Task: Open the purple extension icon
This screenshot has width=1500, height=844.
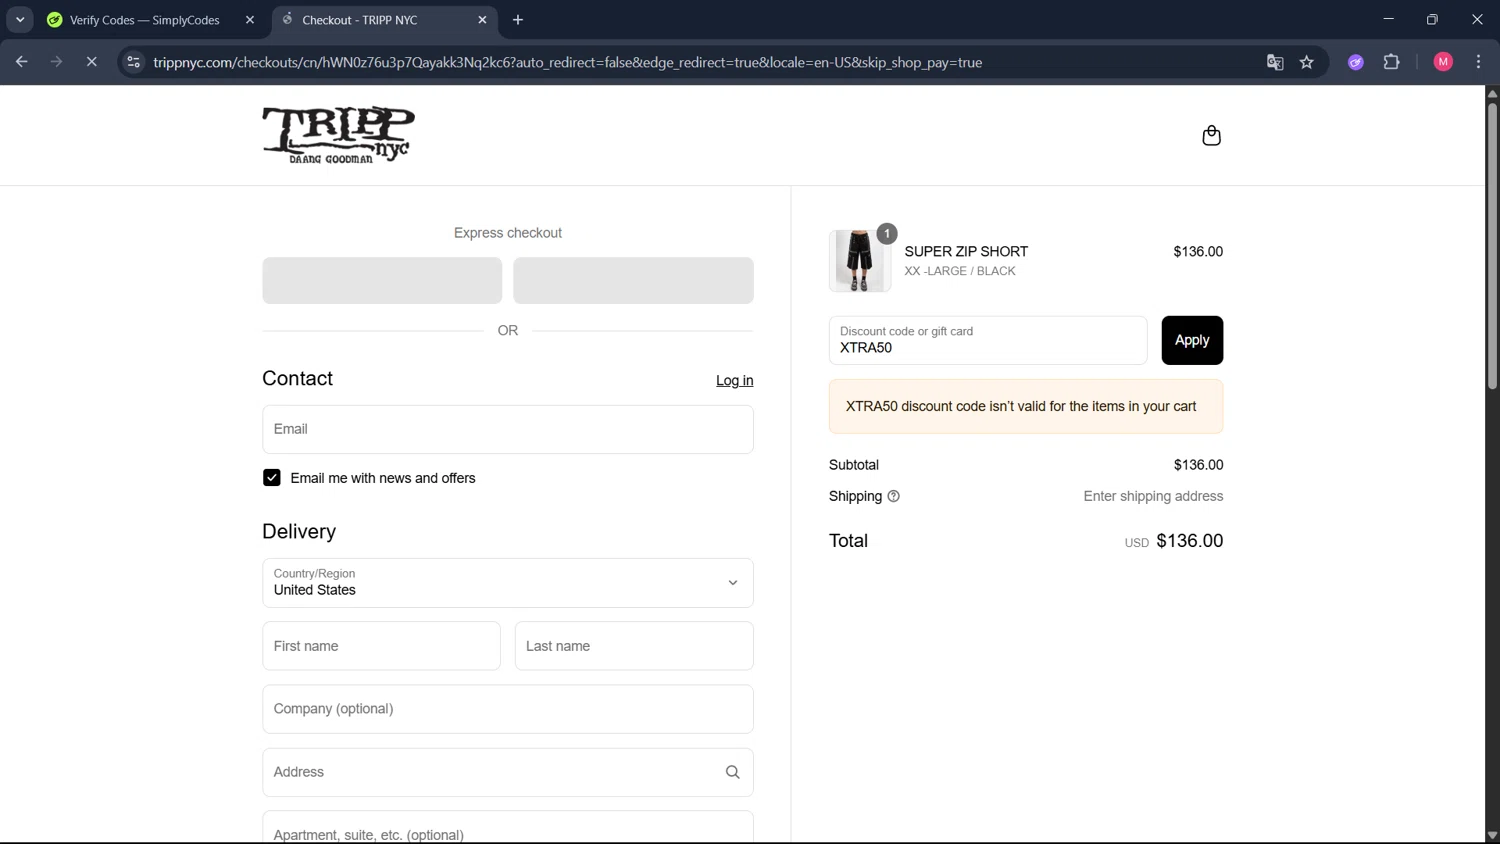Action: [1356, 62]
